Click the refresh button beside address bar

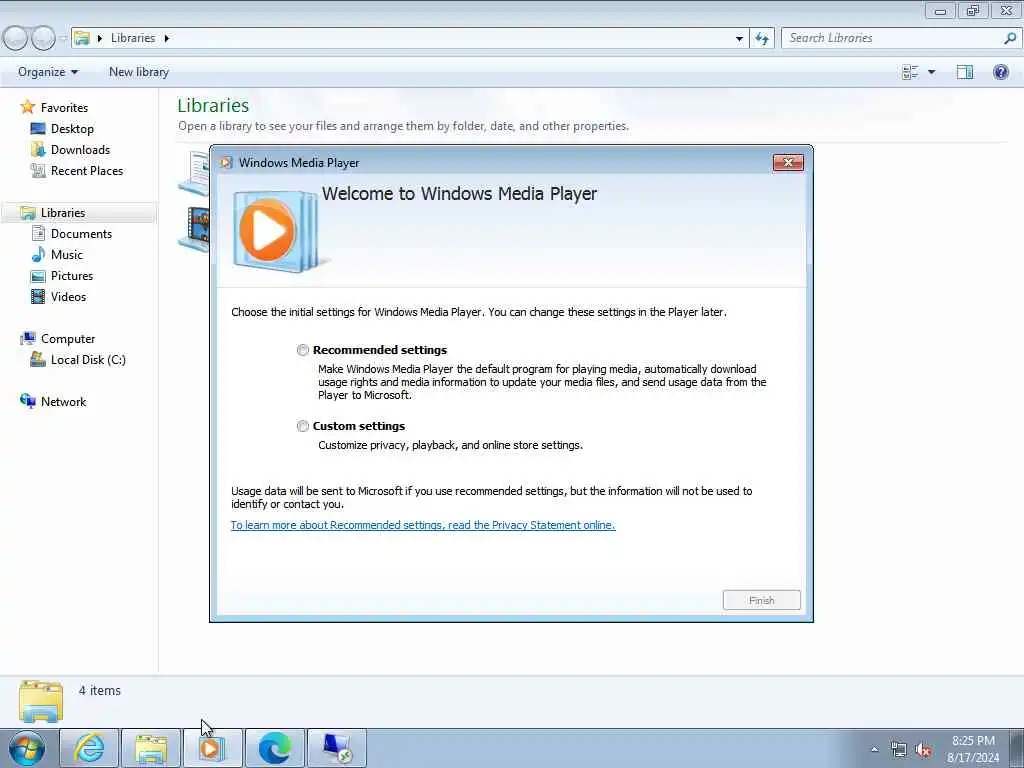point(762,39)
